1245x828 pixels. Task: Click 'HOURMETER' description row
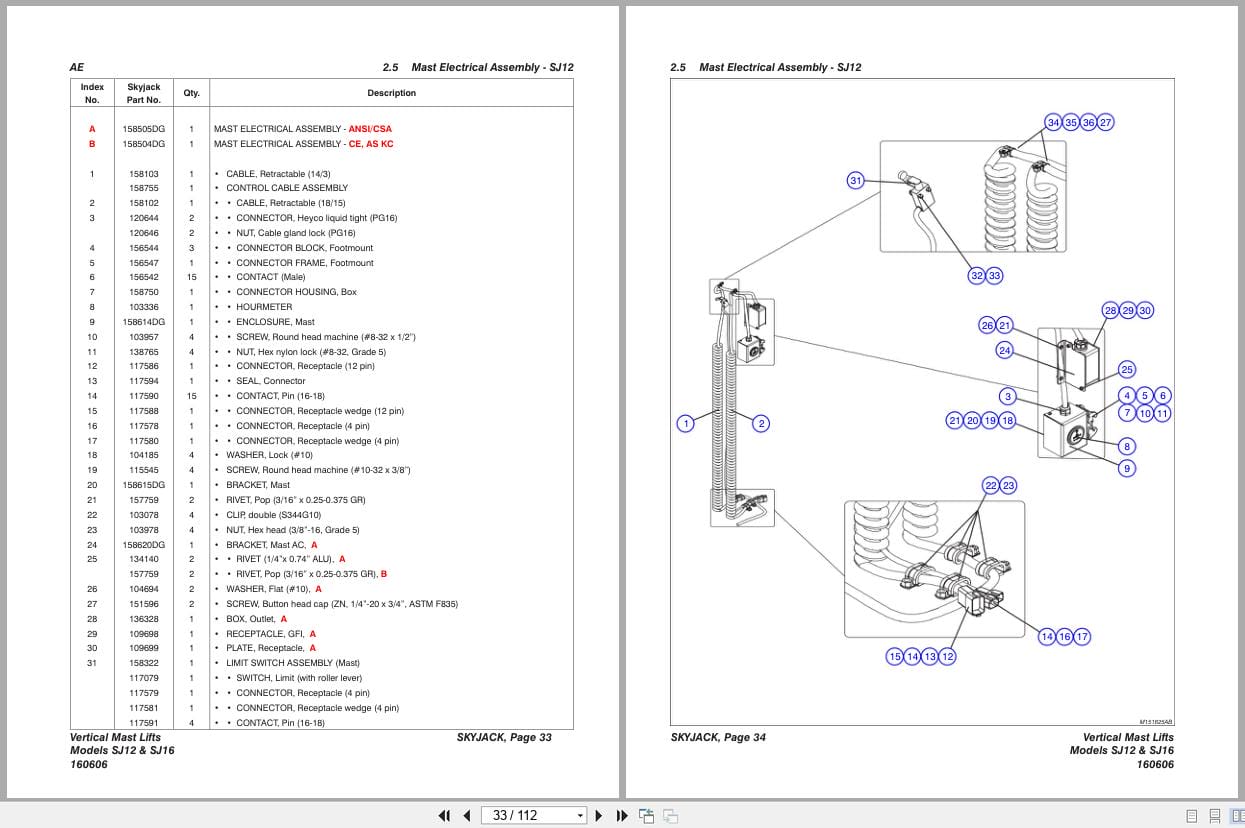click(264, 307)
